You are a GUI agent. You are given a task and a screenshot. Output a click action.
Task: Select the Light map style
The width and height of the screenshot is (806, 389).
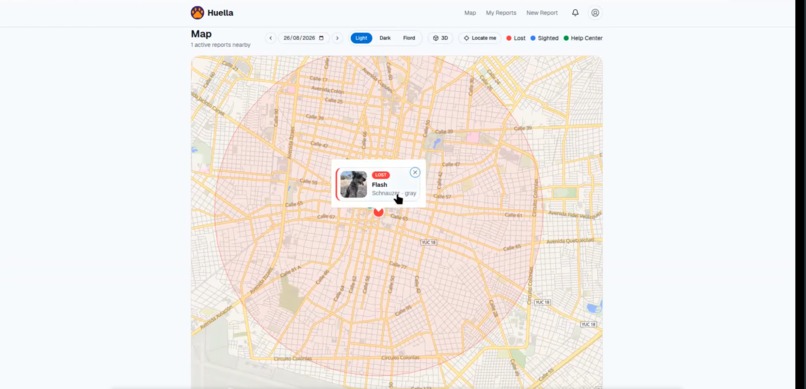click(x=361, y=38)
